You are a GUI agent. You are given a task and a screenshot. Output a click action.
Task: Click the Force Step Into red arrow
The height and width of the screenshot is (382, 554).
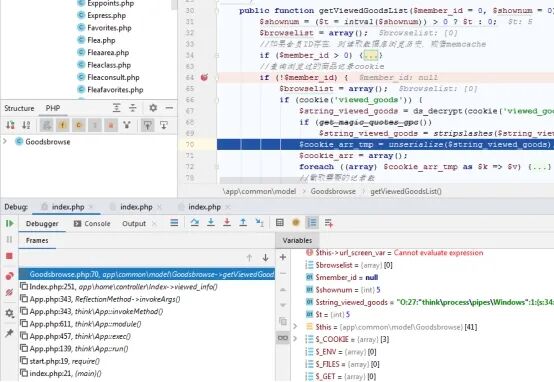[x=227, y=222]
